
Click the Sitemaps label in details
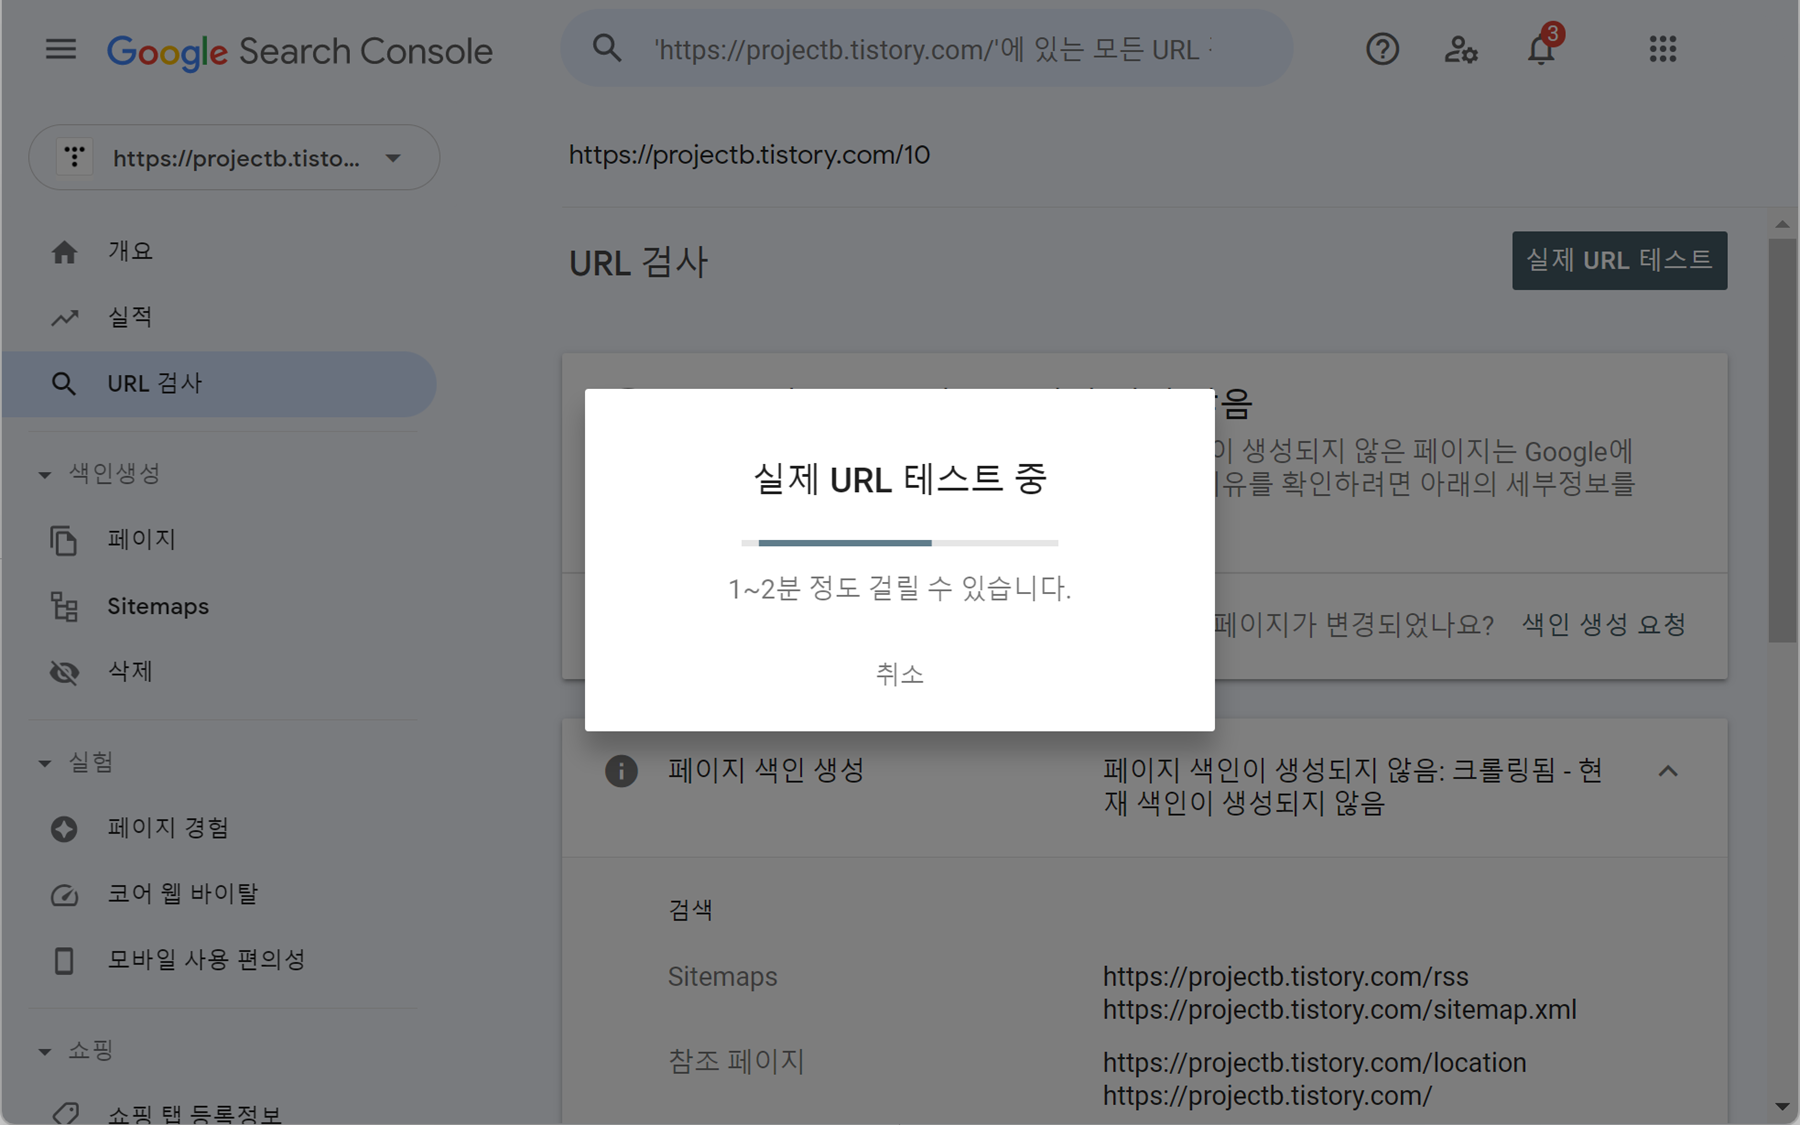tap(722, 977)
